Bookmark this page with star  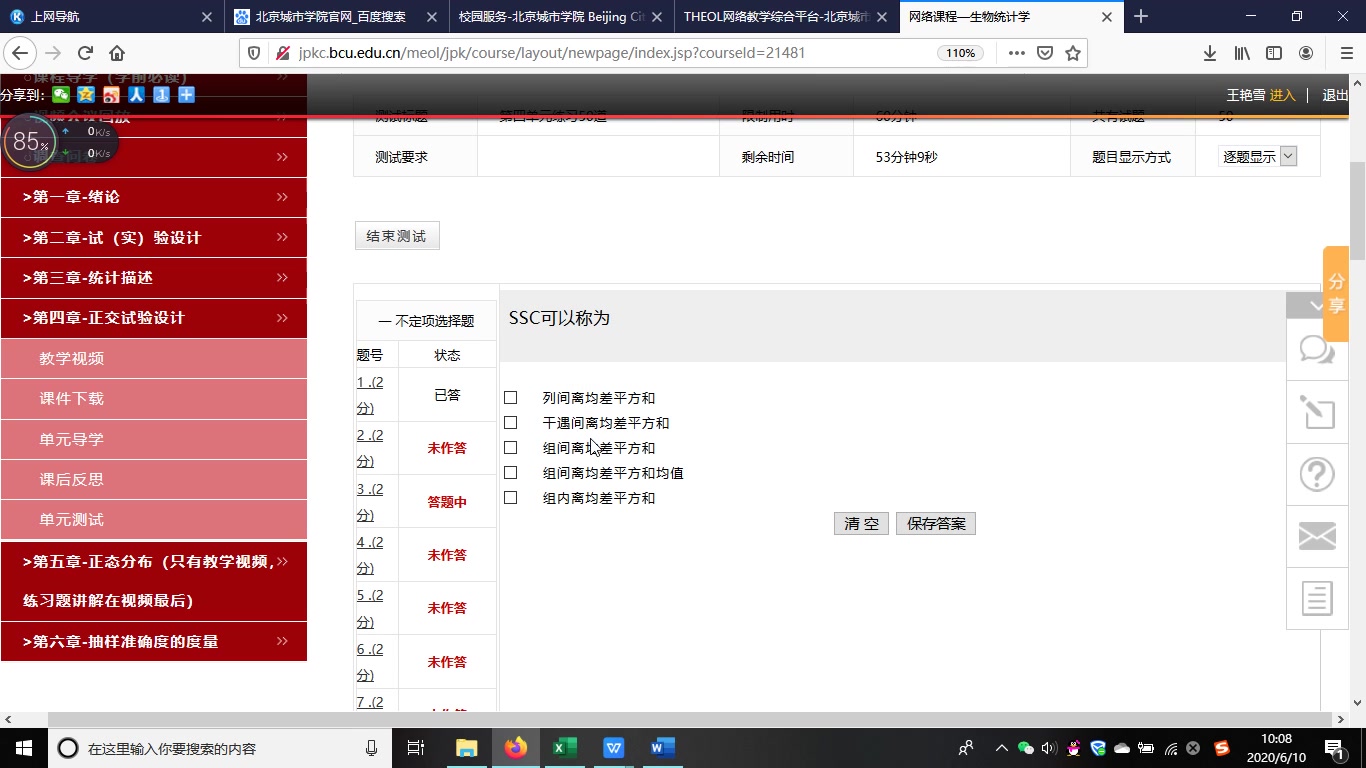[x=1073, y=53]
